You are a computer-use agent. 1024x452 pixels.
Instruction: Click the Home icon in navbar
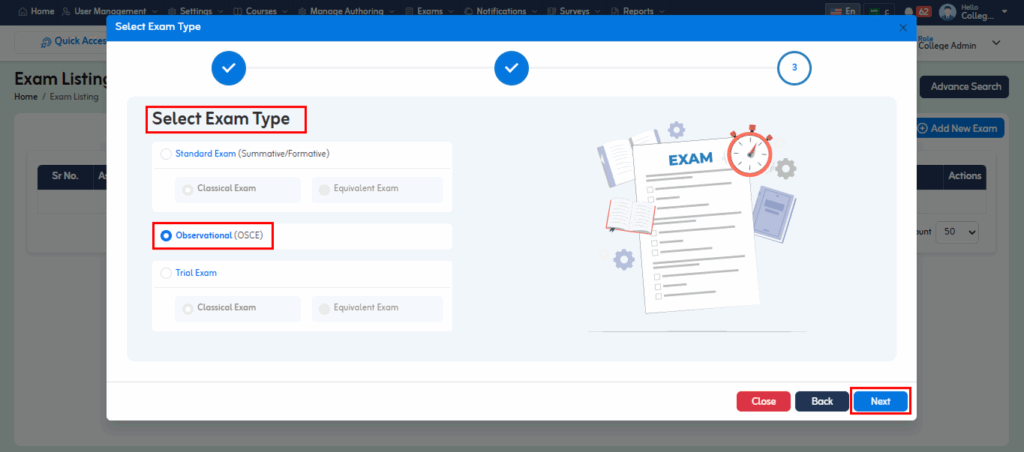click(23, 11)
